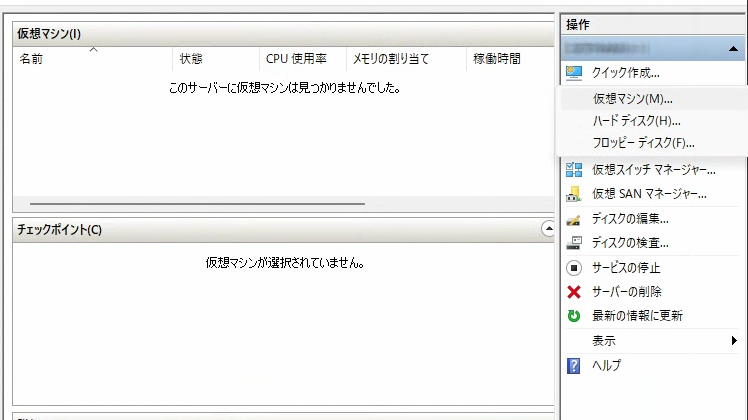Select ハード ディスク(H)... from the submenu
Viewport: 748px width, 420px height.
(652, 121)
